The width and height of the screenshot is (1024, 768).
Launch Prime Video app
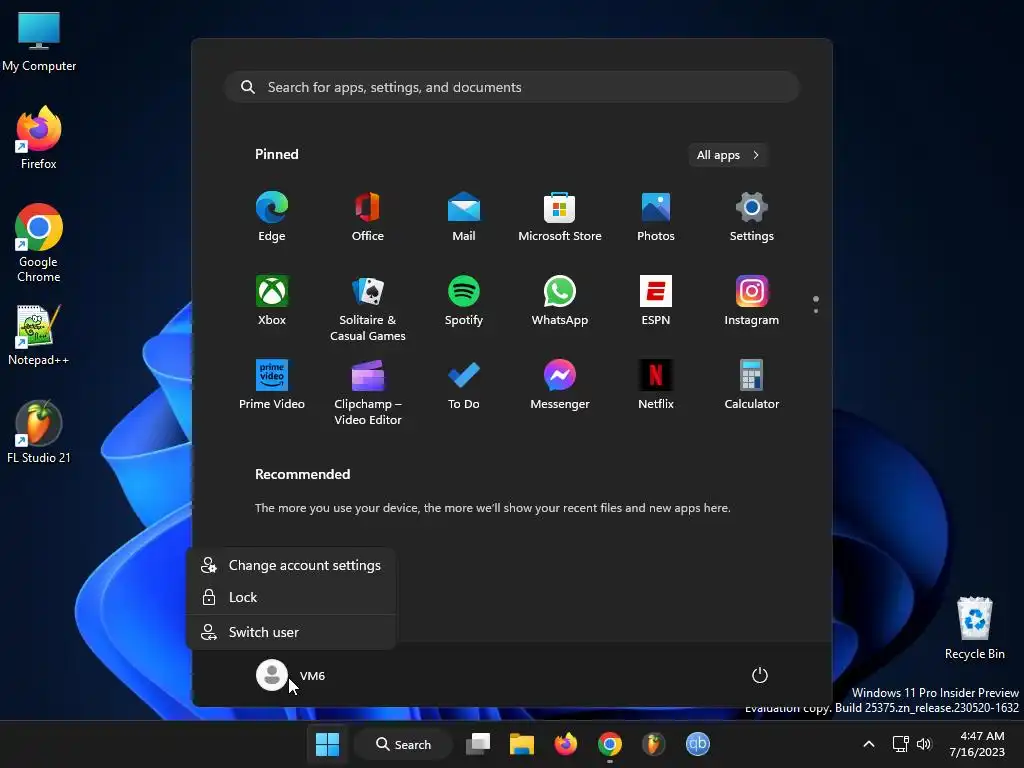pos(272,385)
